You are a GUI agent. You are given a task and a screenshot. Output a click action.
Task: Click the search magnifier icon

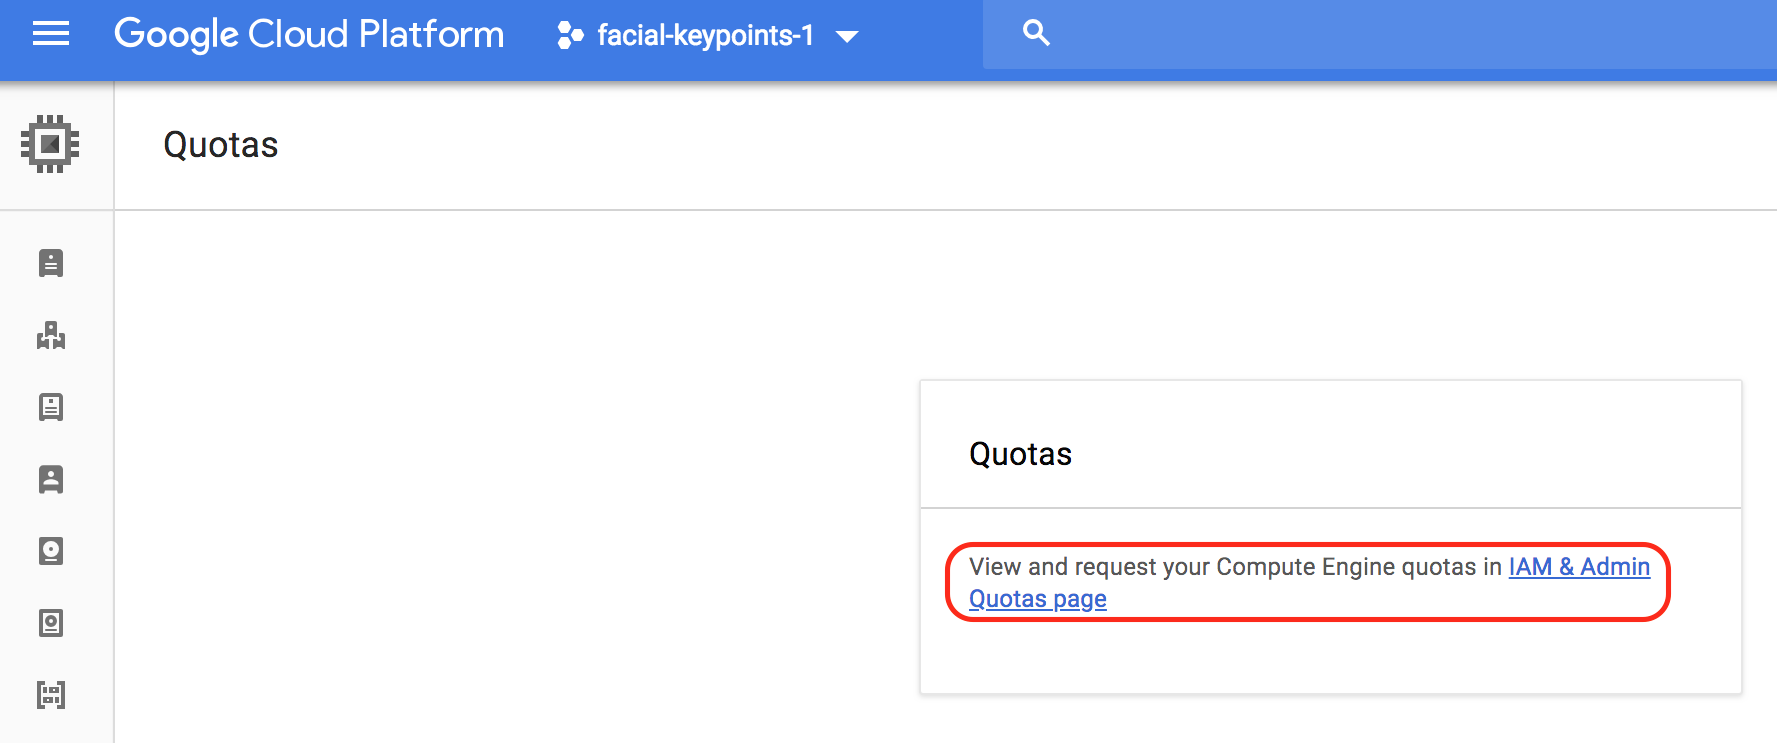[1036, 34]
